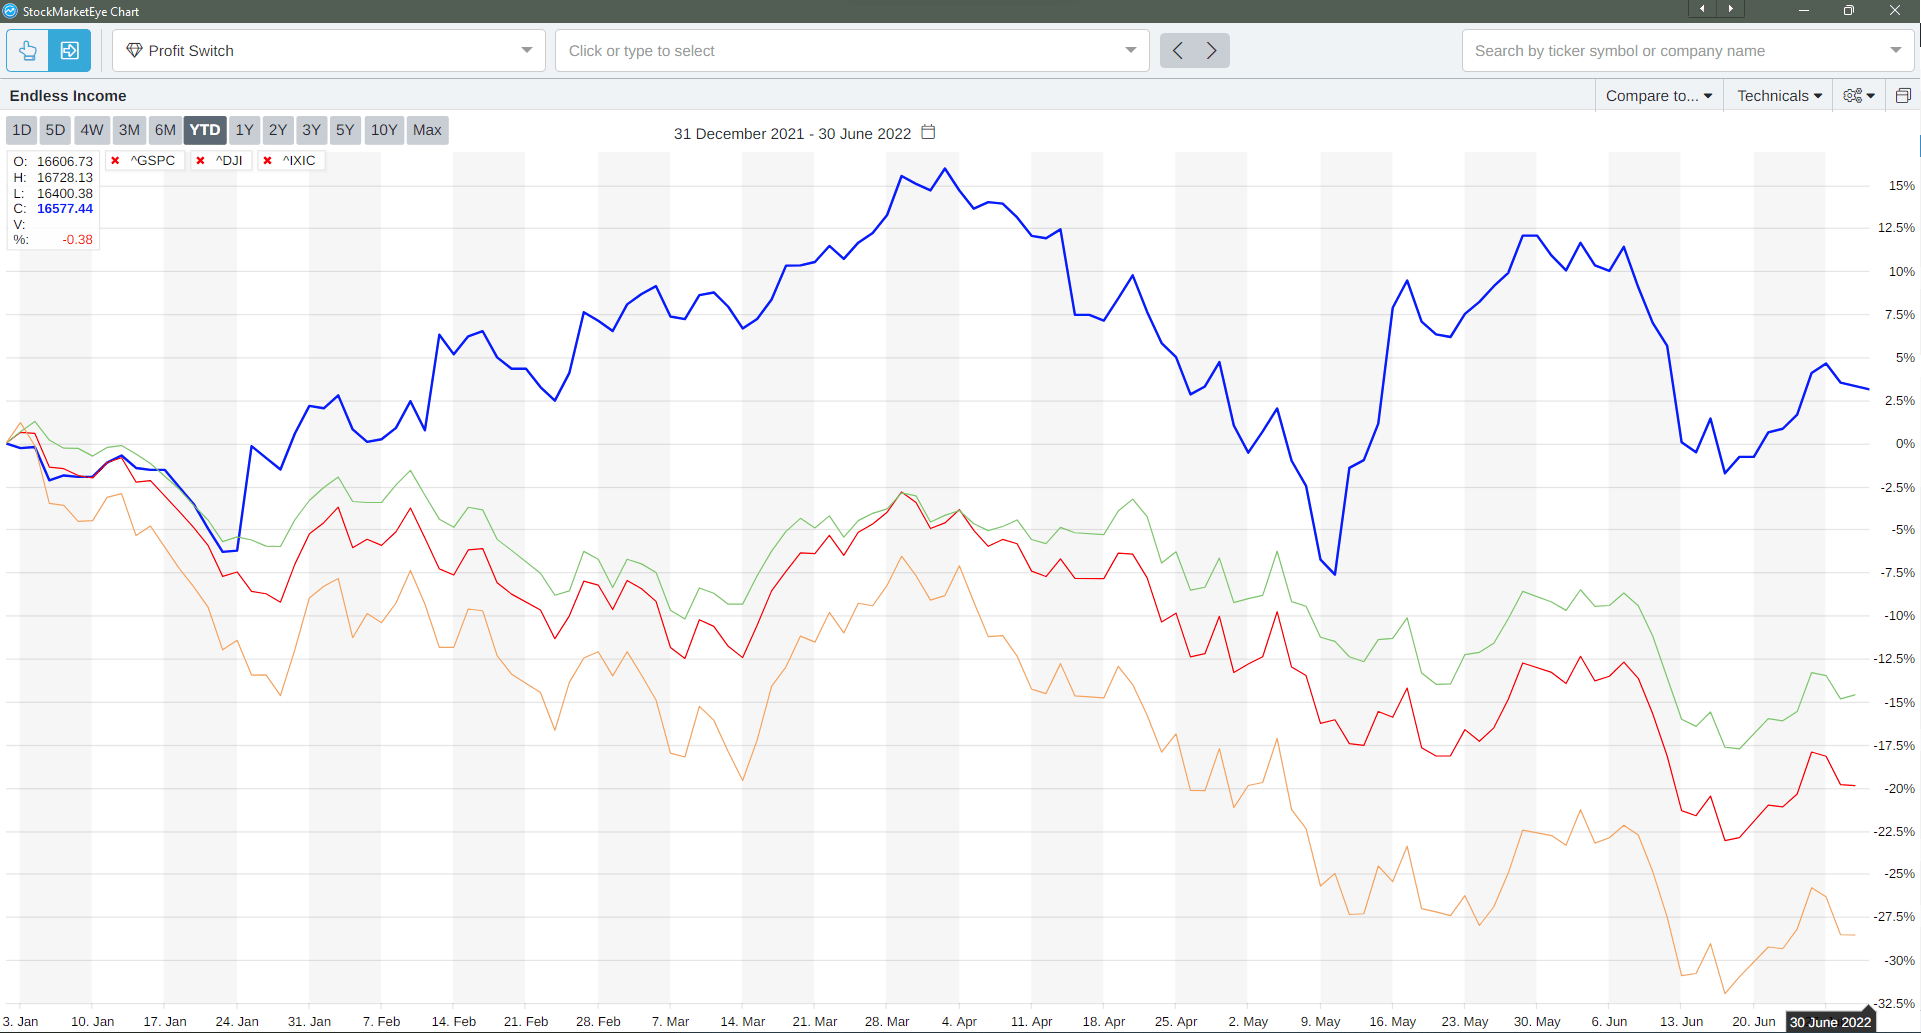Open the chart settings gear menu

click(x=1858, y=96)
